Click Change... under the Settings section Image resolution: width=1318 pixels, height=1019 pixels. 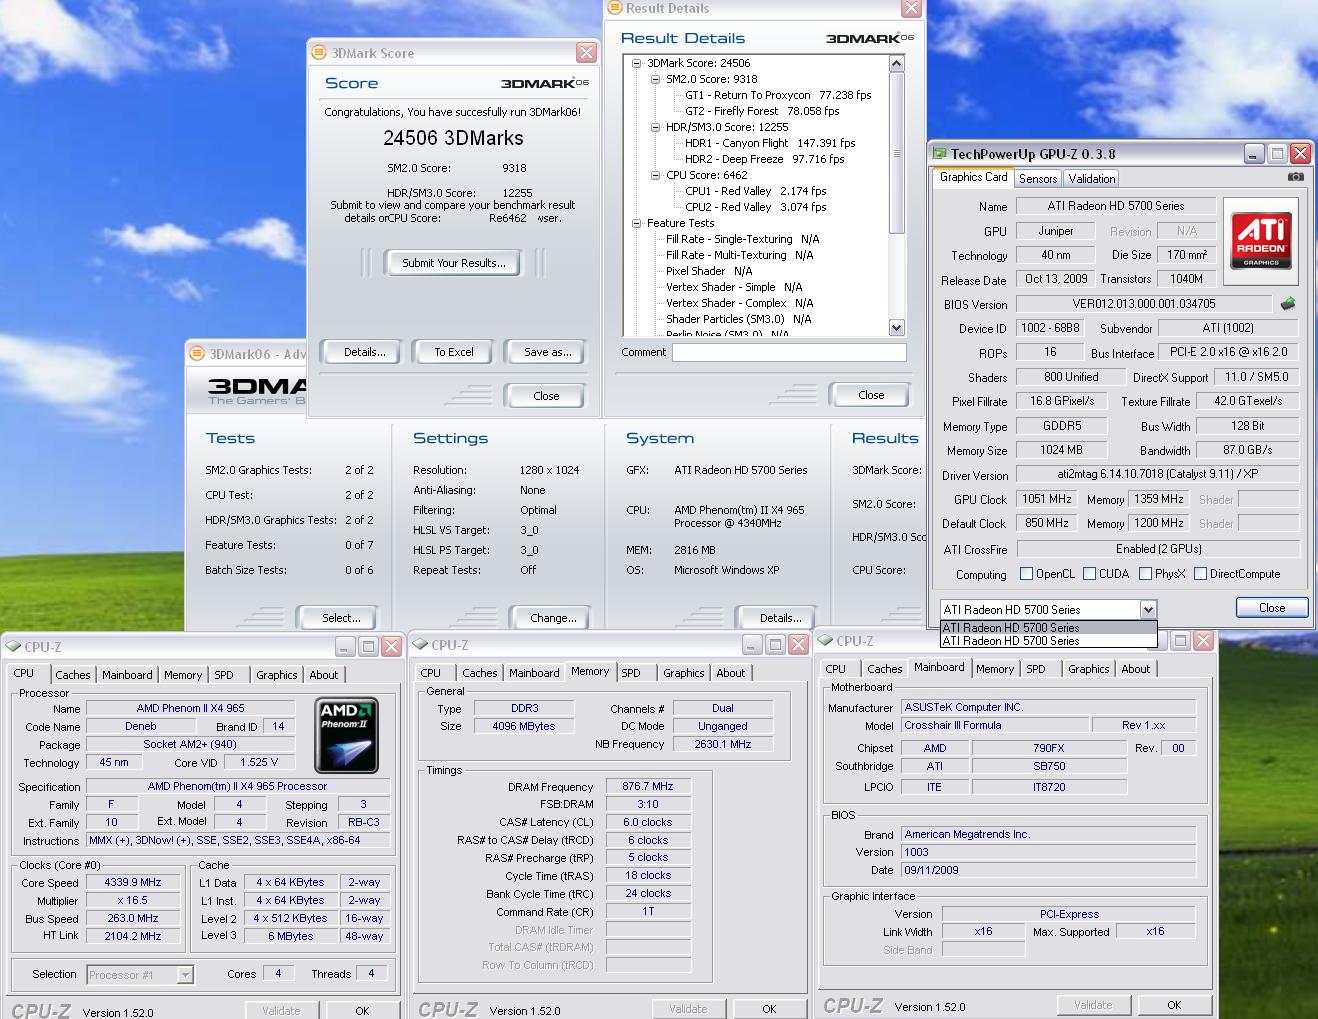pos(553,618)
